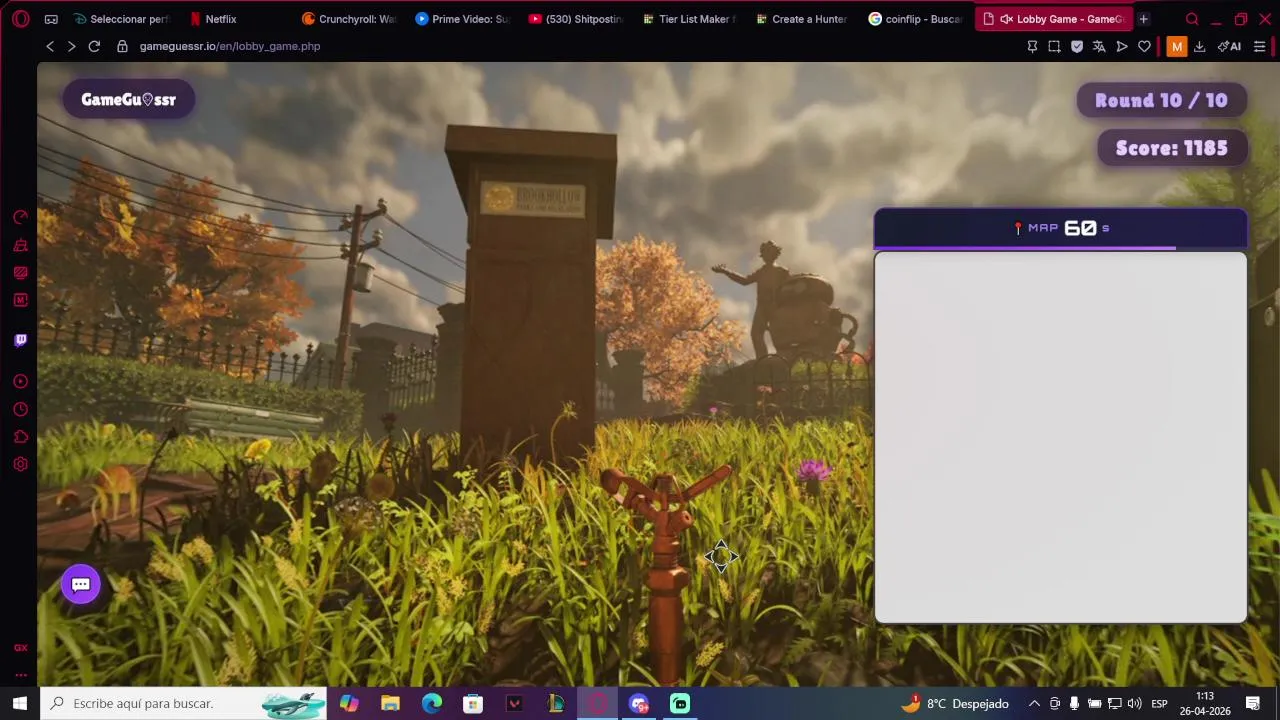Switch to the coinflip search tab
This screenshot has height=720, width=1280.
pos(917,19)
